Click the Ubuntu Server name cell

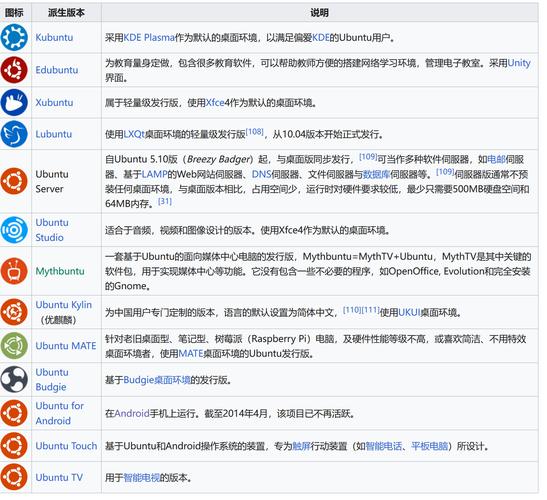pos(66,181)
